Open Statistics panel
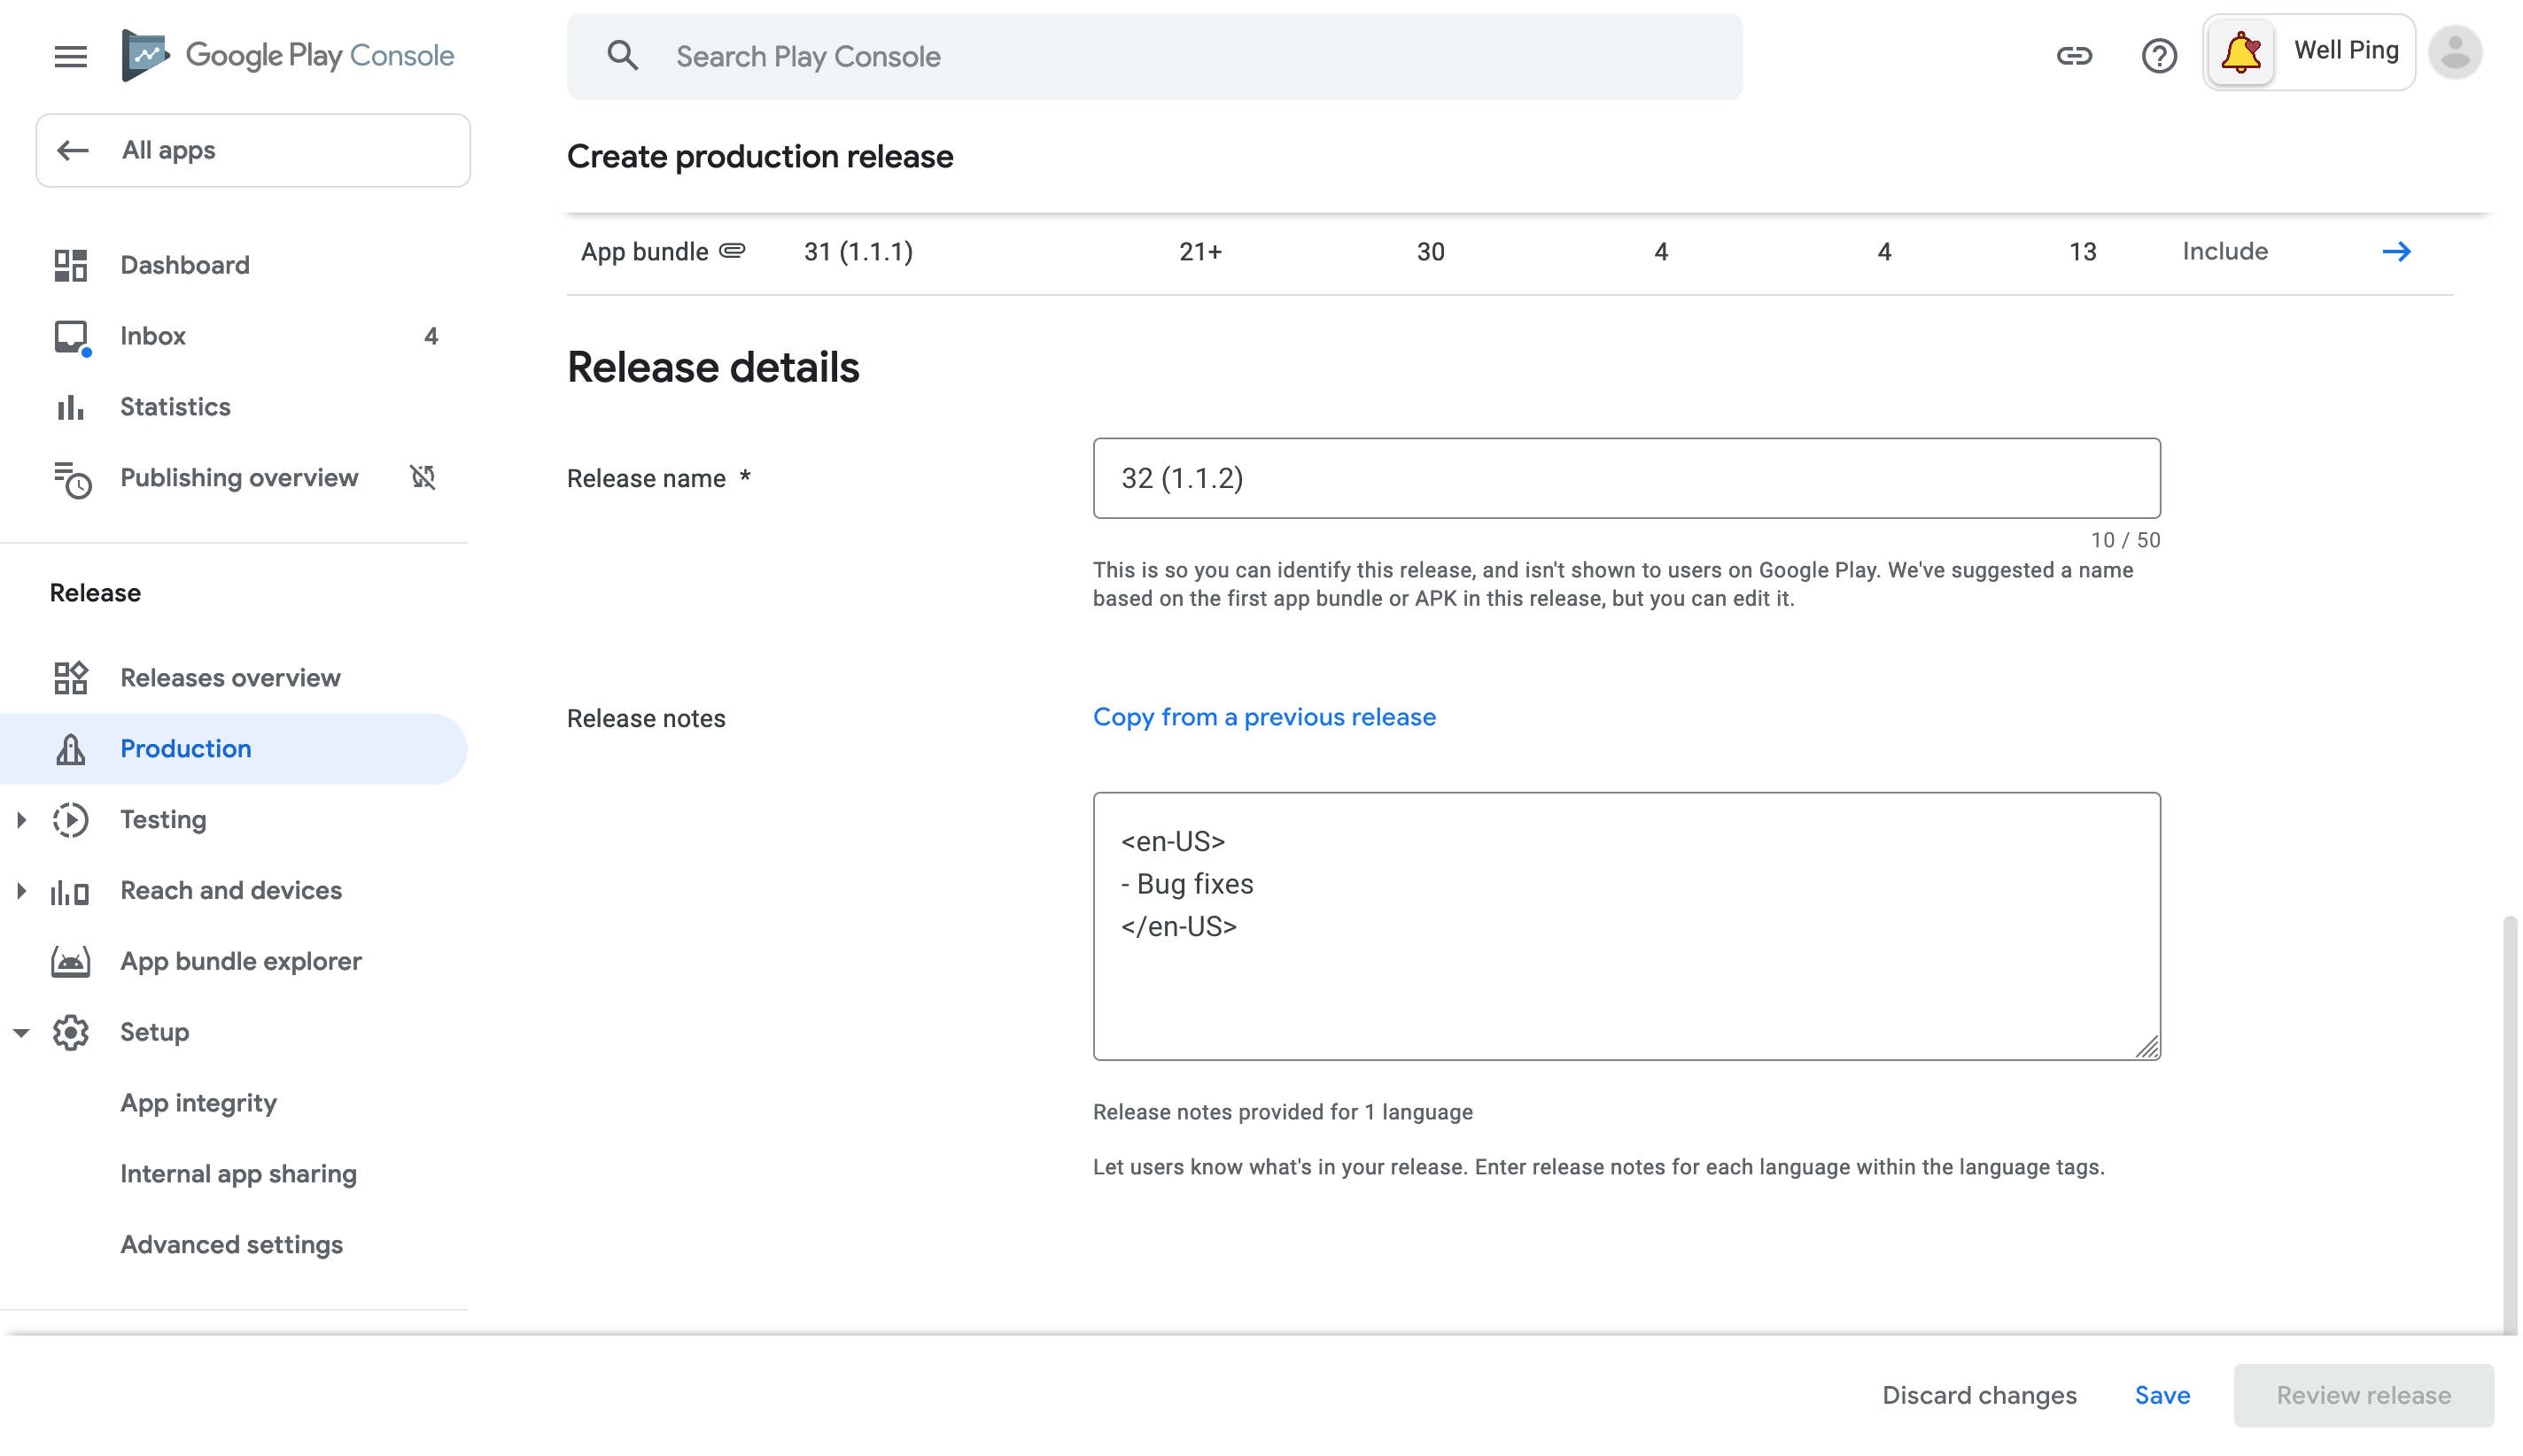Image resolution: width=2523 pixels, height=1456 pixels. (x=175, y=406)
